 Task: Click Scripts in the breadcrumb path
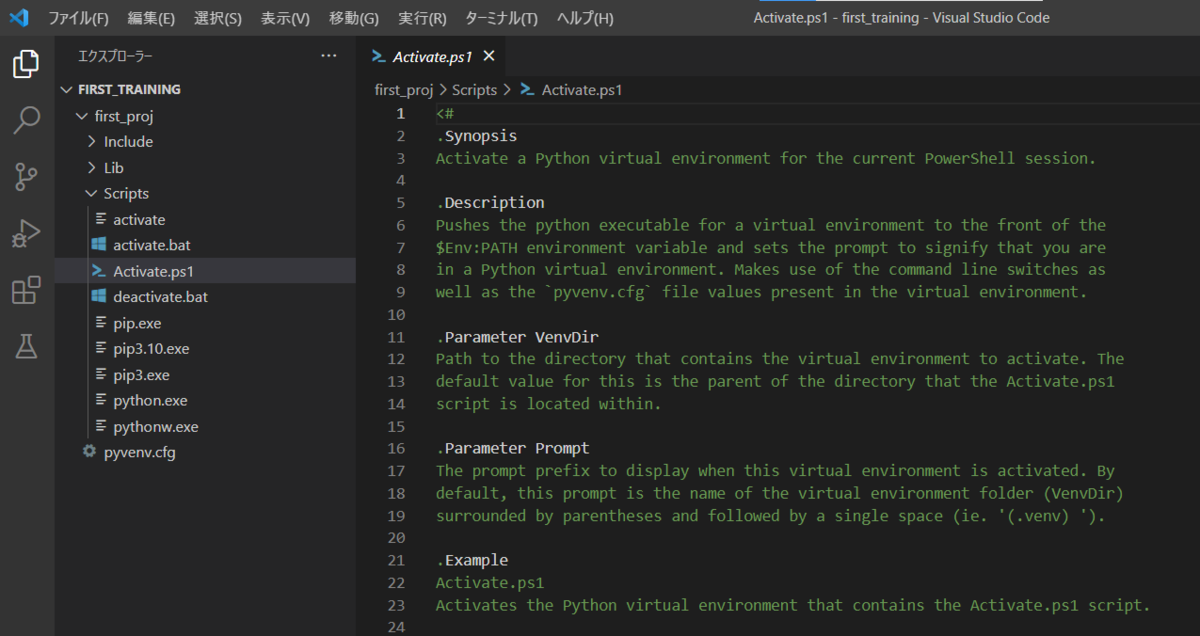[474, 90]
